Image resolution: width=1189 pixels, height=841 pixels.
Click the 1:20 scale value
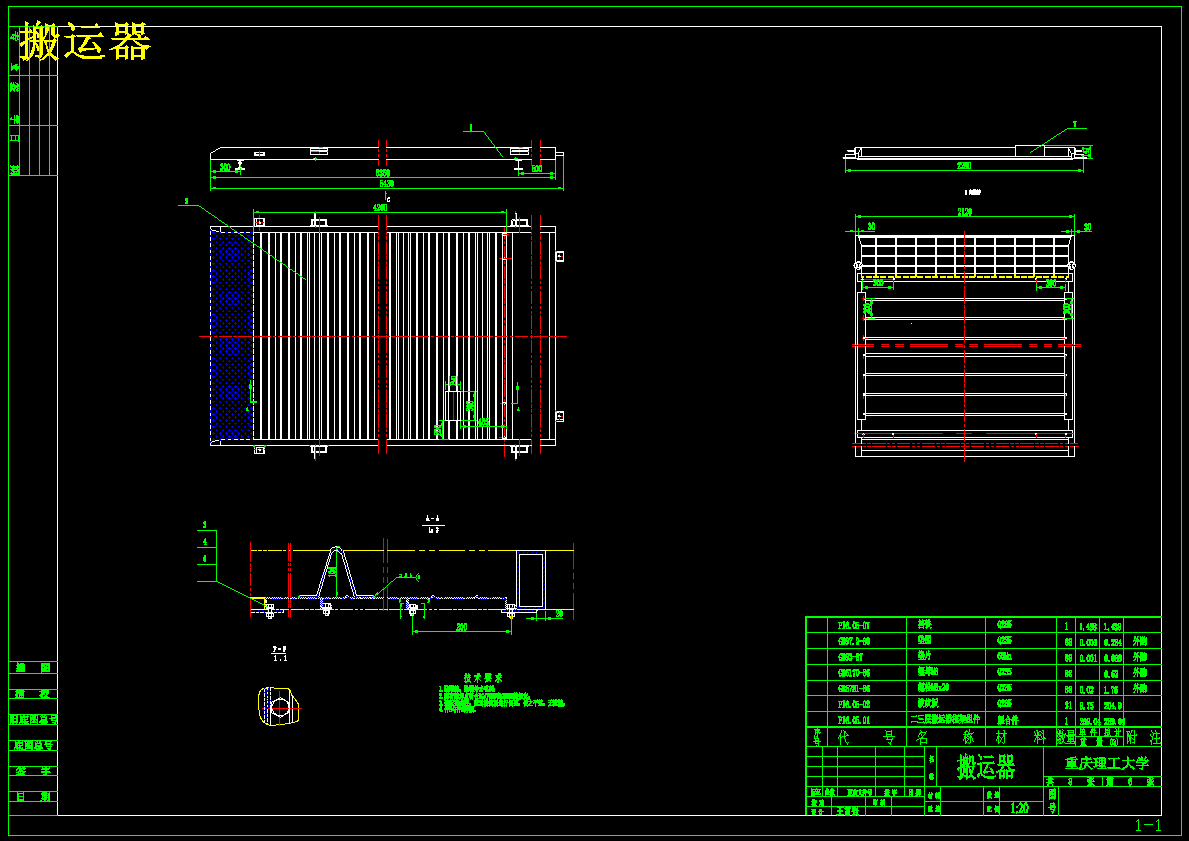(1020, 808)
